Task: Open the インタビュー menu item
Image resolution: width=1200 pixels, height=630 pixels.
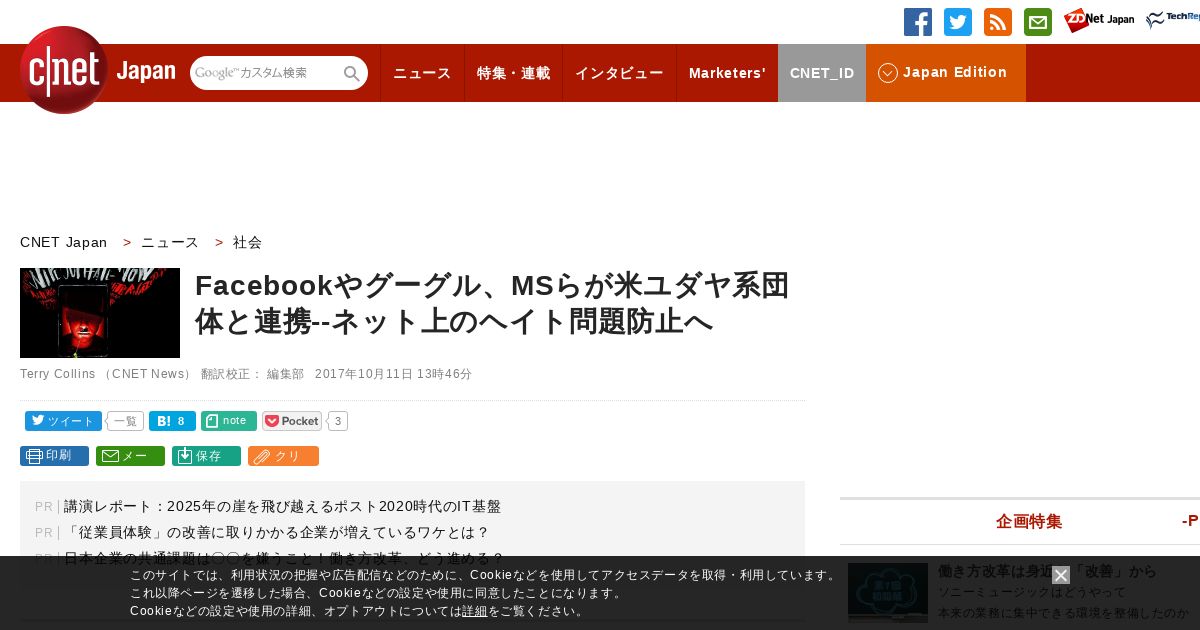Action: pyautogui.click(x=619, y=73)
